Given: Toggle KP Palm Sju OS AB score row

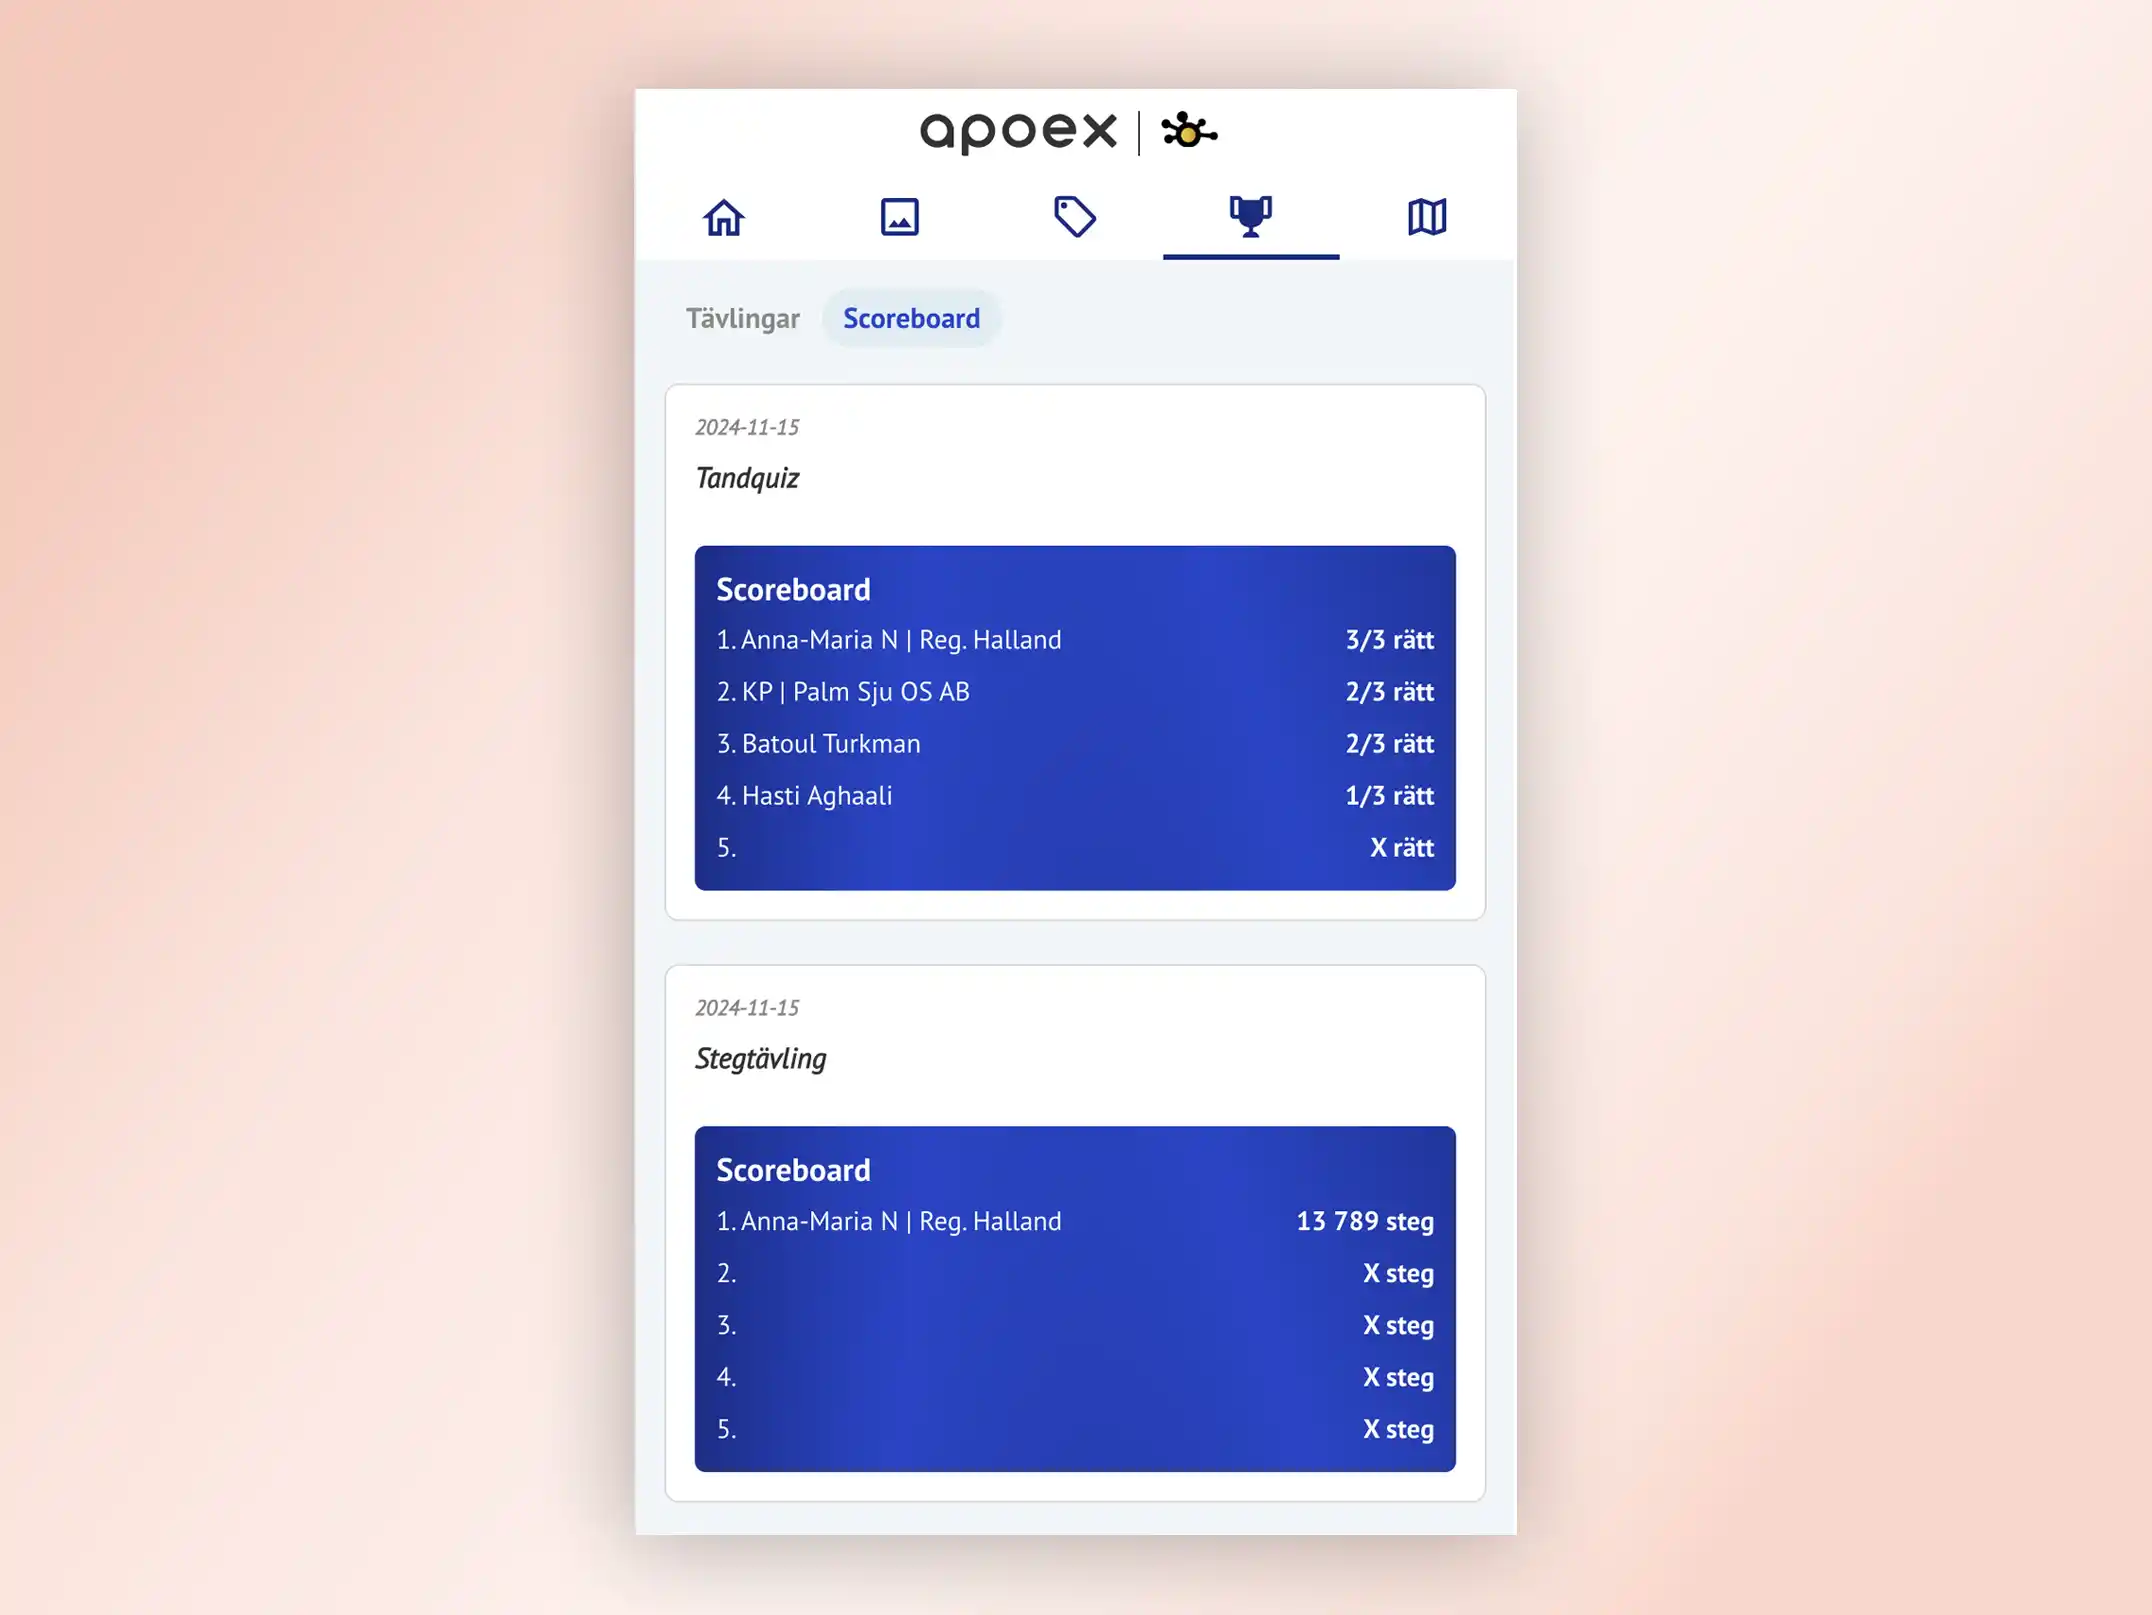Looking at the screenshot, I should tap(1075, 690).
